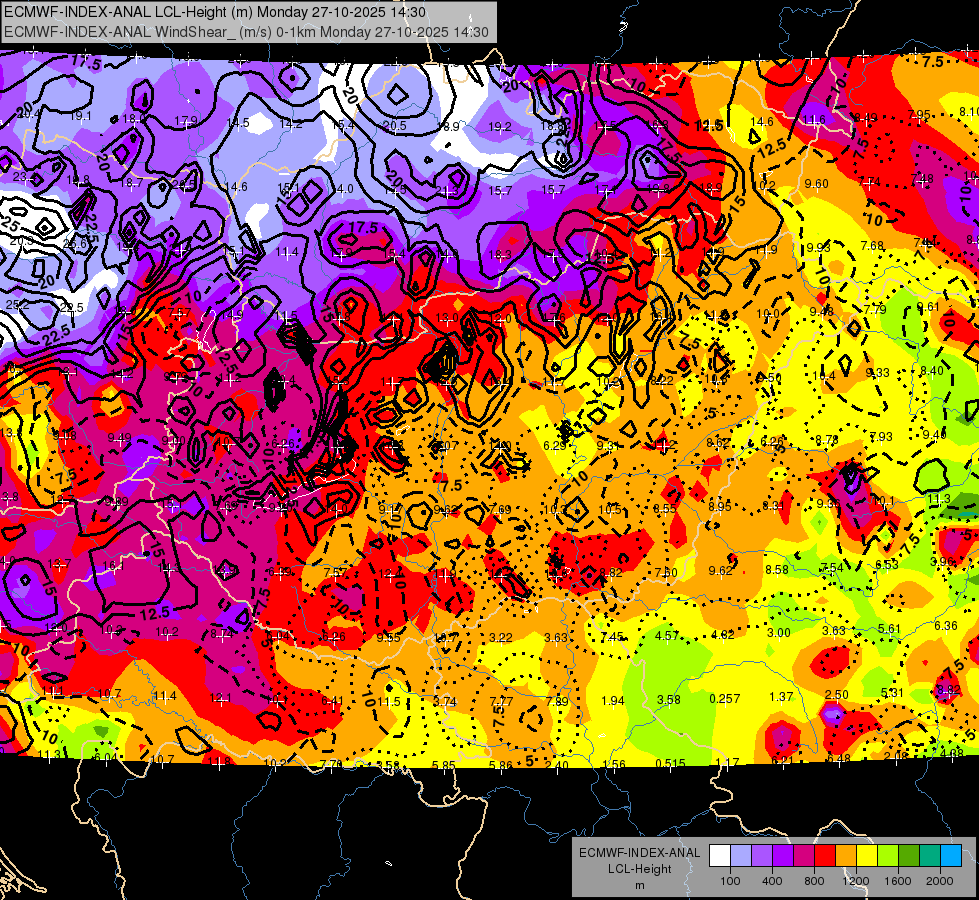The height and width of the screenshot is (900, 979).
Task: Click the 4.57 grid value
Action: coord(667,635)
